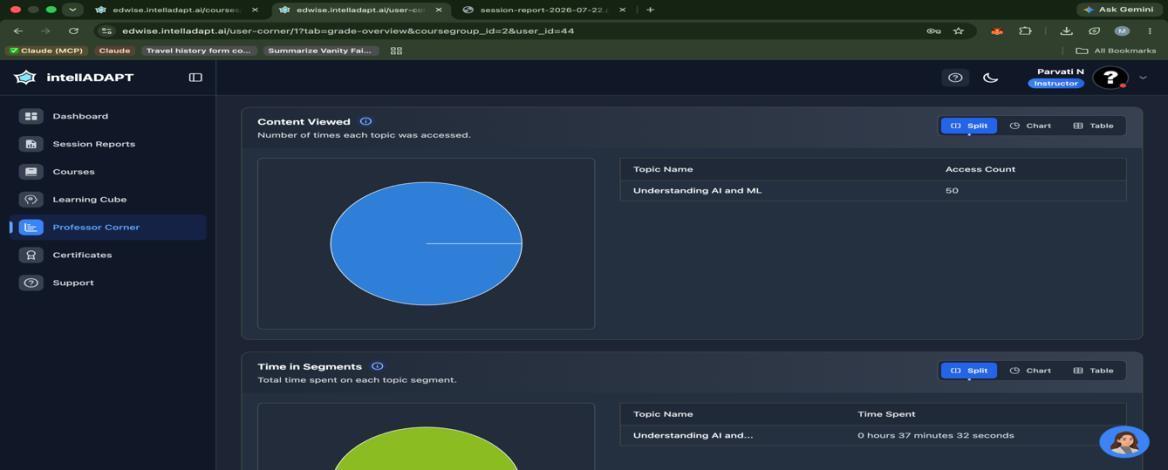Click the site information icon in the address bar
The image size is (1168, 470).
[x=107, y=31]
